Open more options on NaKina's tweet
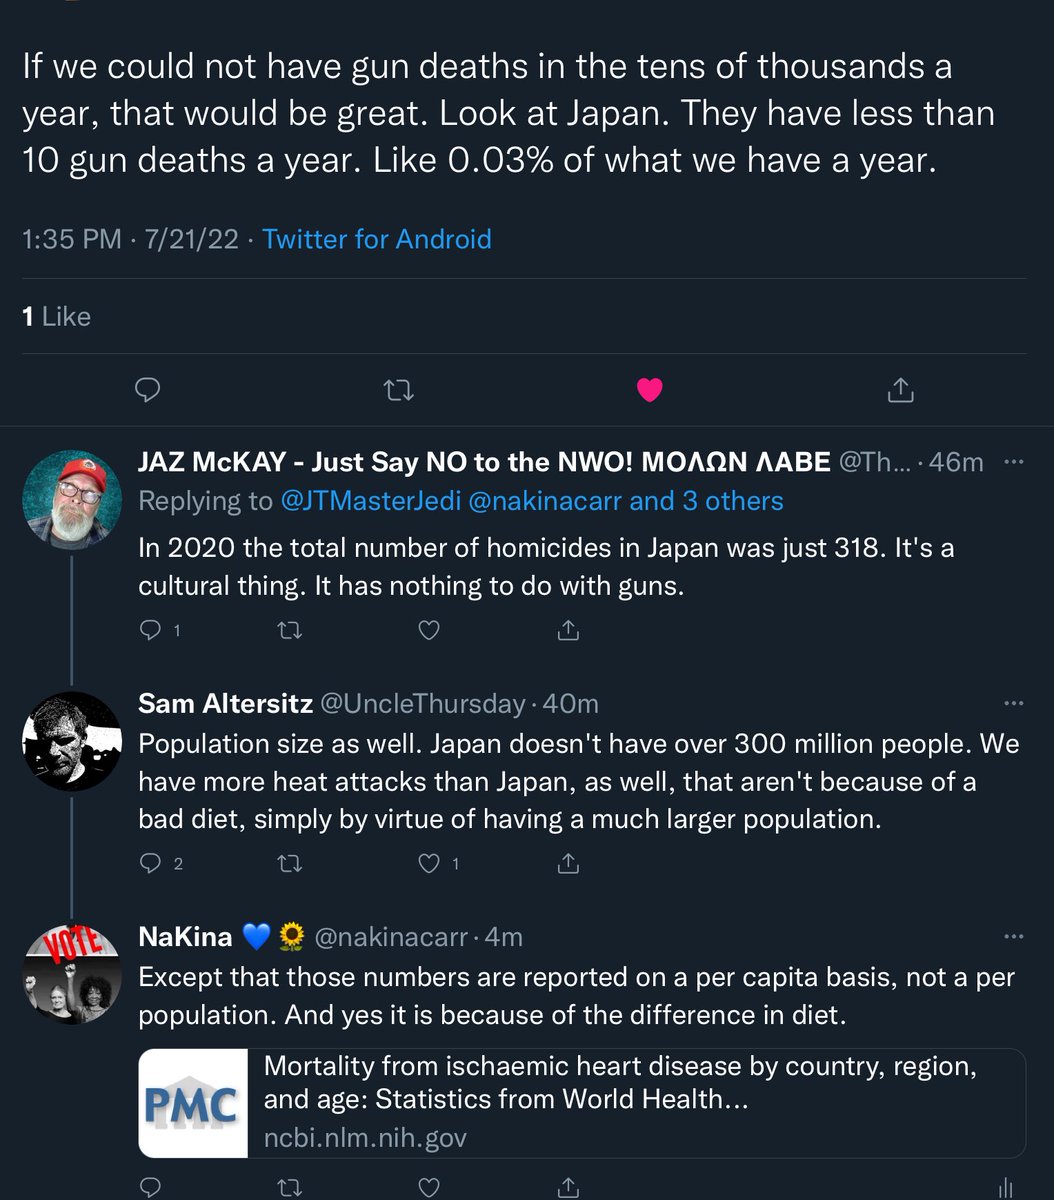This screenshot has width=1054, height=1200. pos(1013,937)
